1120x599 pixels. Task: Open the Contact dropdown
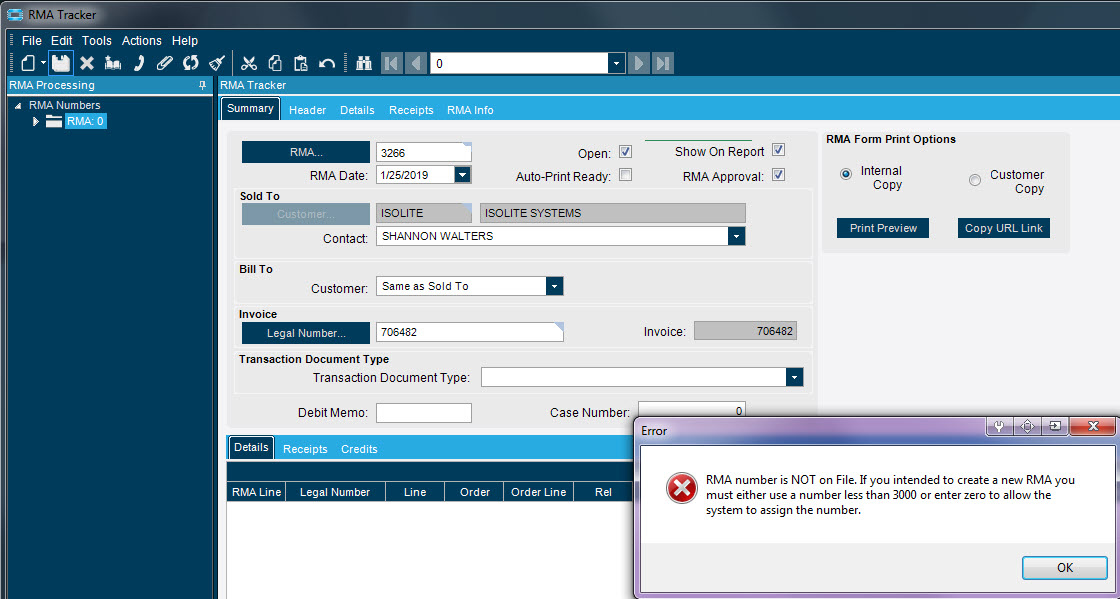pyautogui.click(x=736, y=236)
